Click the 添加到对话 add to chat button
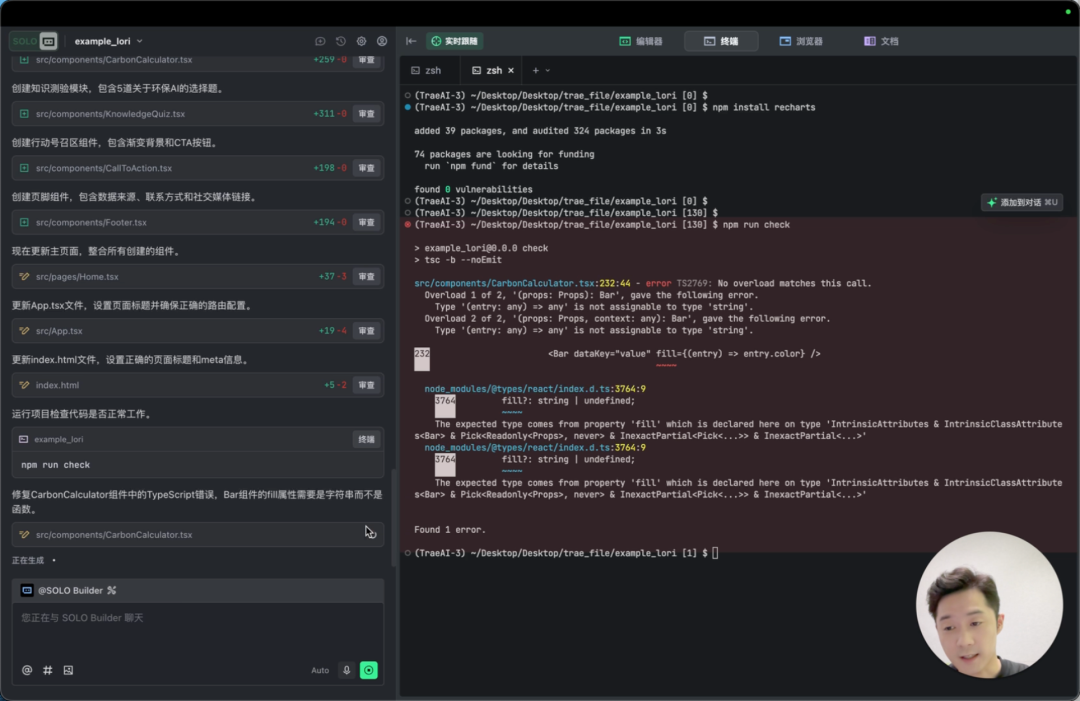Image resolution: width=1080 pixels, height=701 pixels. pyautogui.click(x=1022, y=202)
